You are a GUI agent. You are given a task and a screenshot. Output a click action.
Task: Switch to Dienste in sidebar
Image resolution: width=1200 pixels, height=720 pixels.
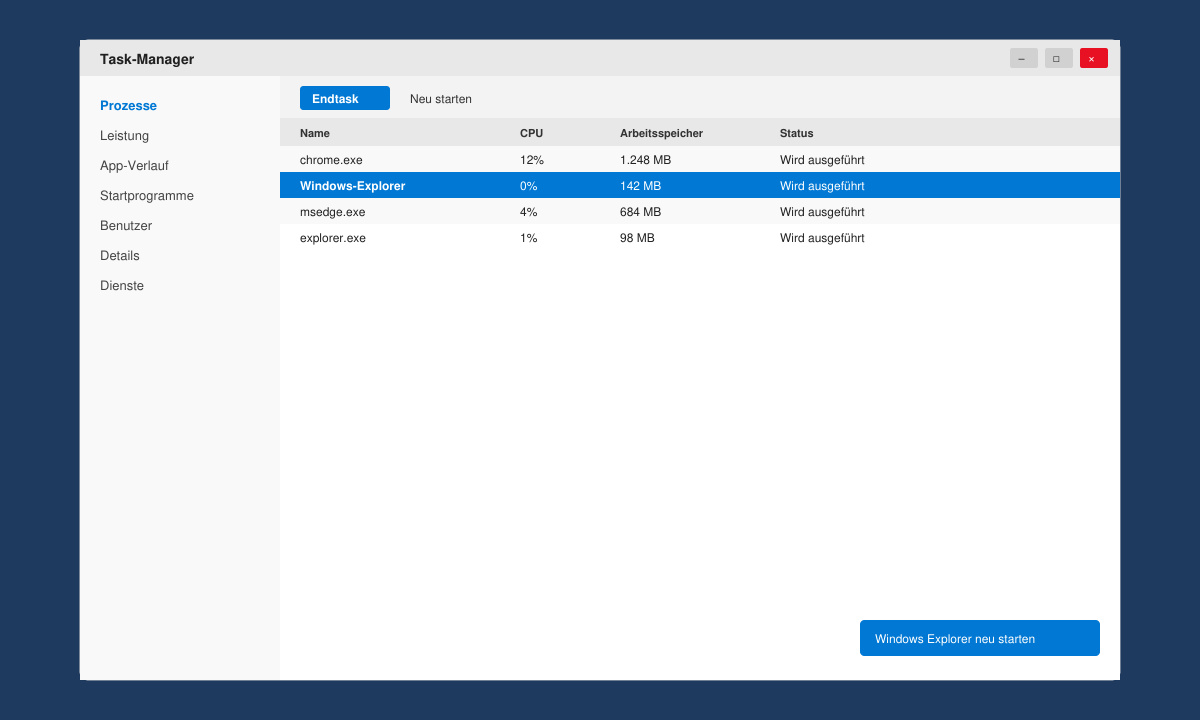(122, 286)
